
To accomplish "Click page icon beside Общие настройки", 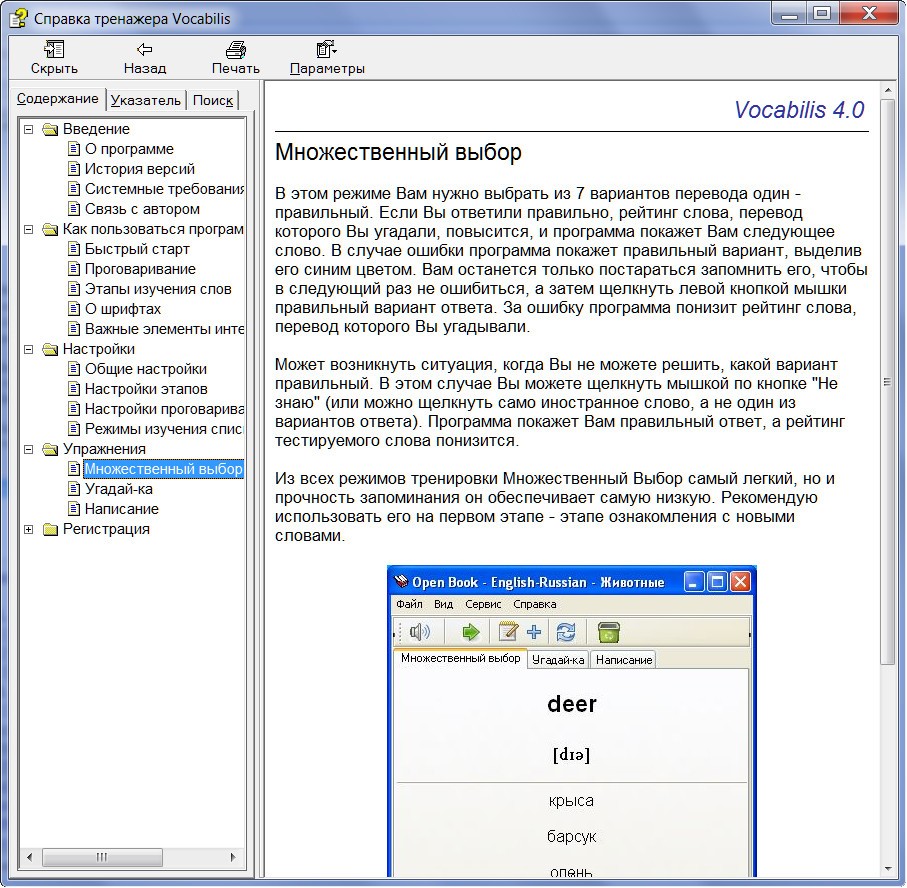I will [x=73, y=369].
